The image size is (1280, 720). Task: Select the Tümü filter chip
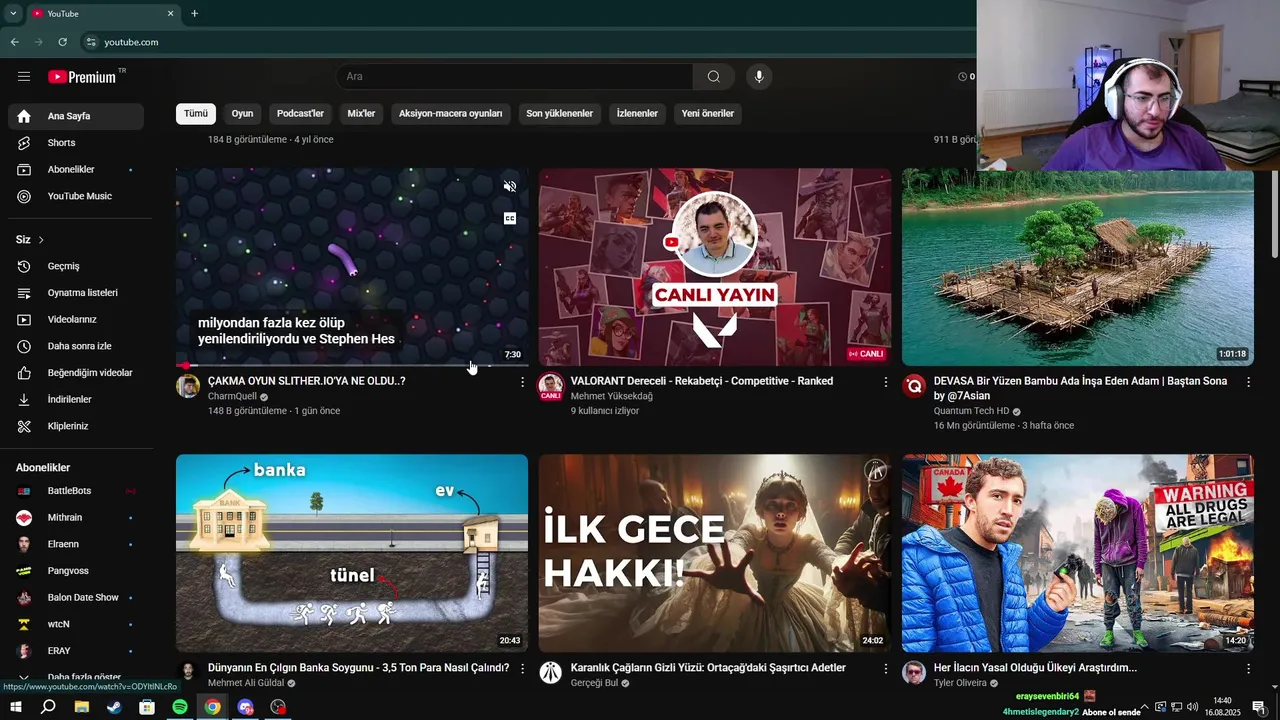pyautogui.click(x=196, y=114)
